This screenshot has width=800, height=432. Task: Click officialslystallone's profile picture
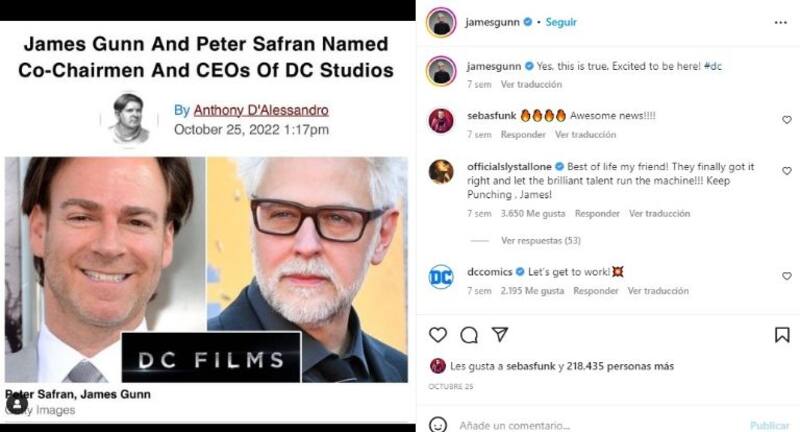click(x=441, y=171)
